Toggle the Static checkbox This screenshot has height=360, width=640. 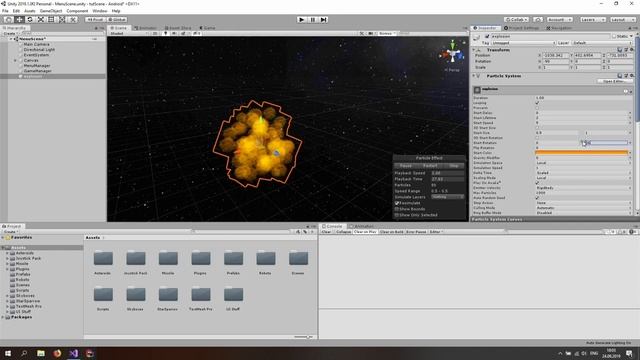point(614,36)
